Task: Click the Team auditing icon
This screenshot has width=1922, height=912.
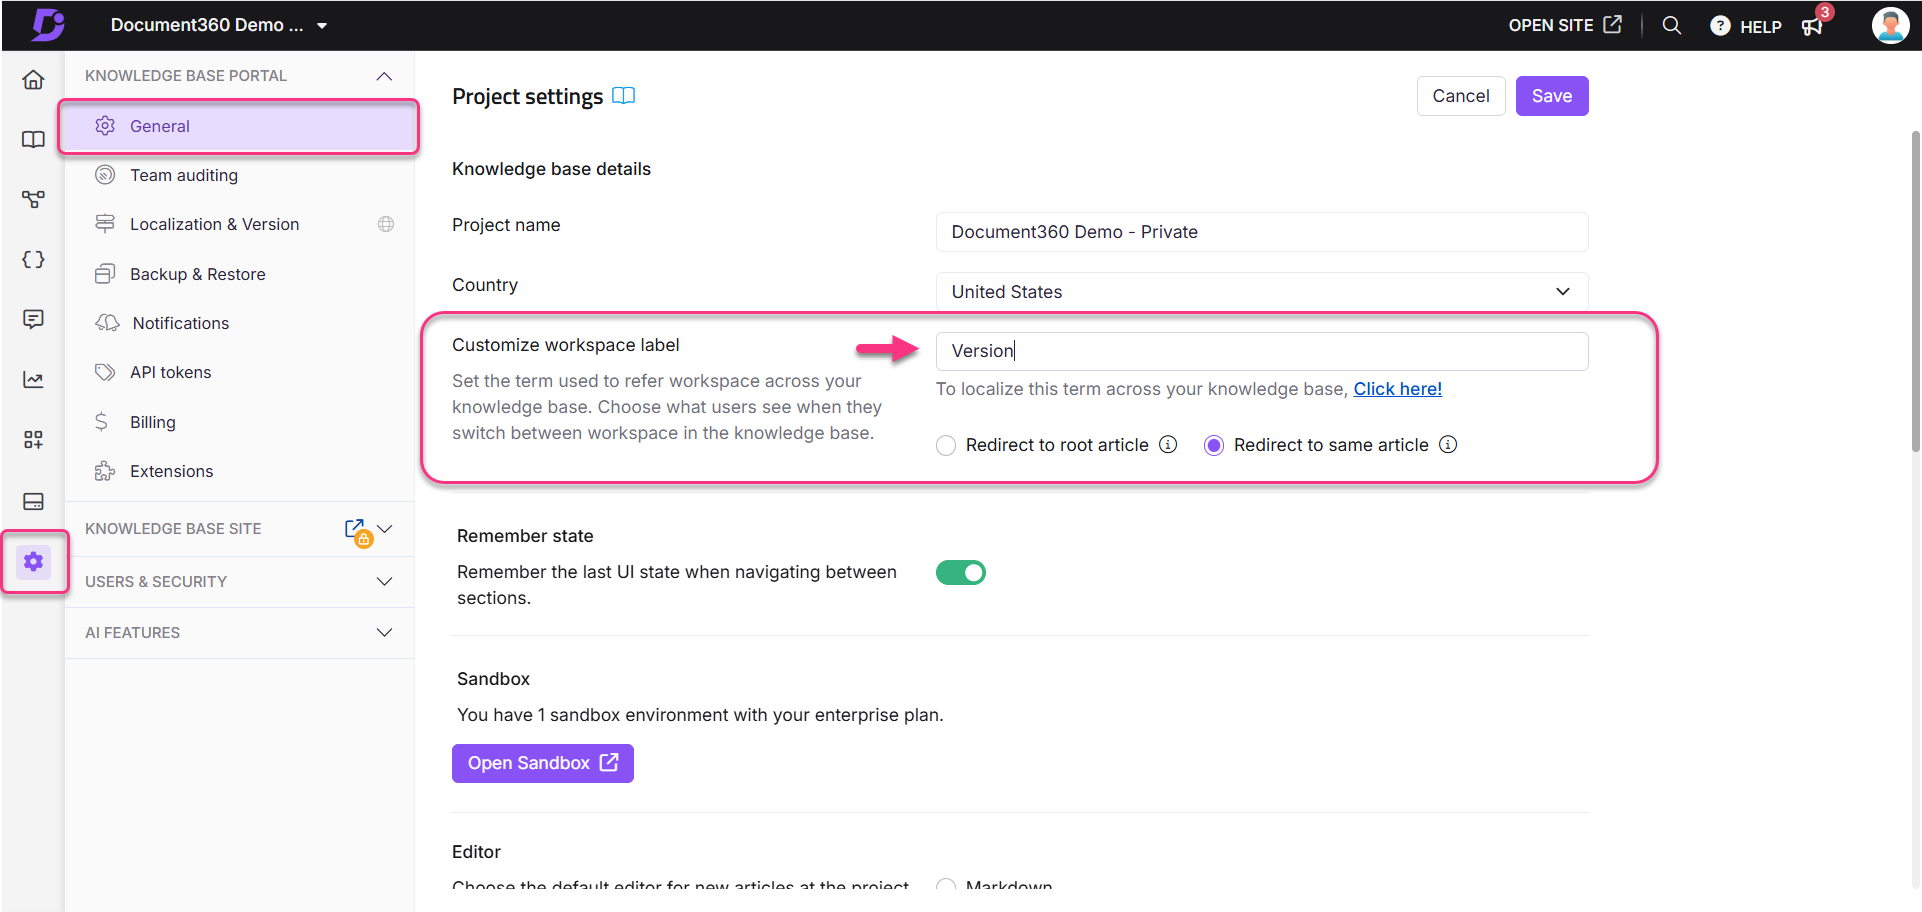Action: 105,175
